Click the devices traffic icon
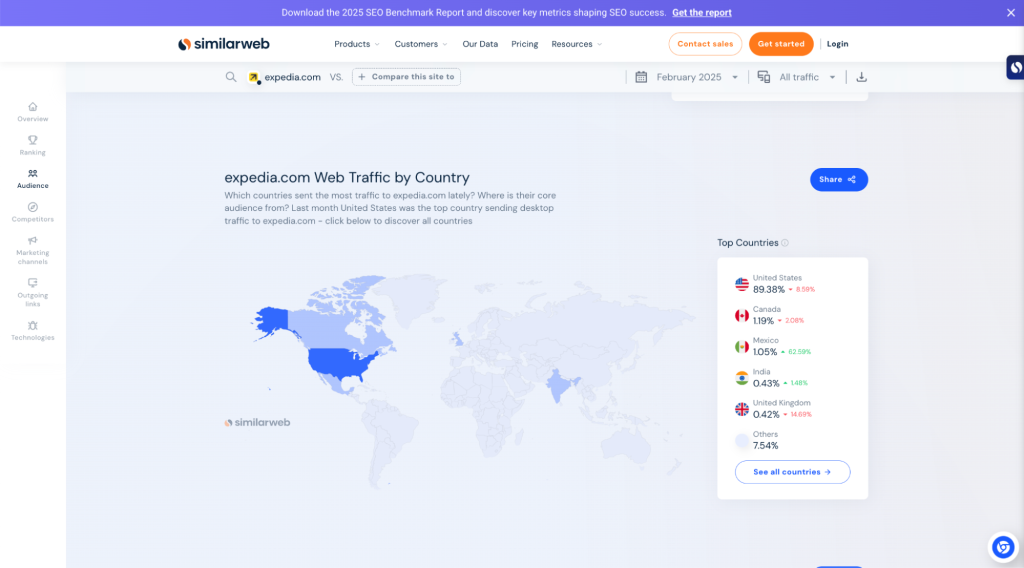The image size is (1024, 568). point(763,77)
